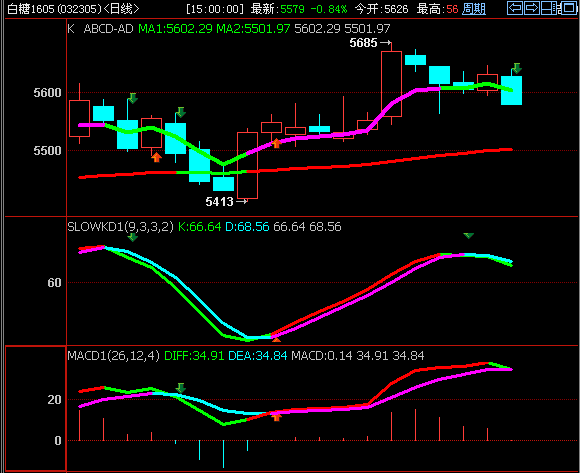Viewport: 580px width, 473px height.
Task: Select the large red candle reaching 5685
Action: point(391,84)
